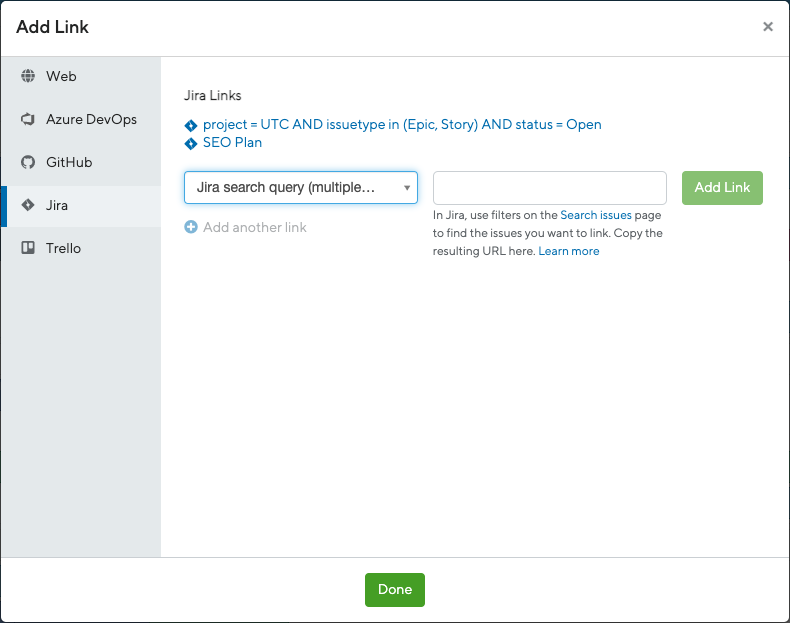This screenshot has width=790, height=623.
Task: Open the GitHub tab label
Action: tap(68, 162)
